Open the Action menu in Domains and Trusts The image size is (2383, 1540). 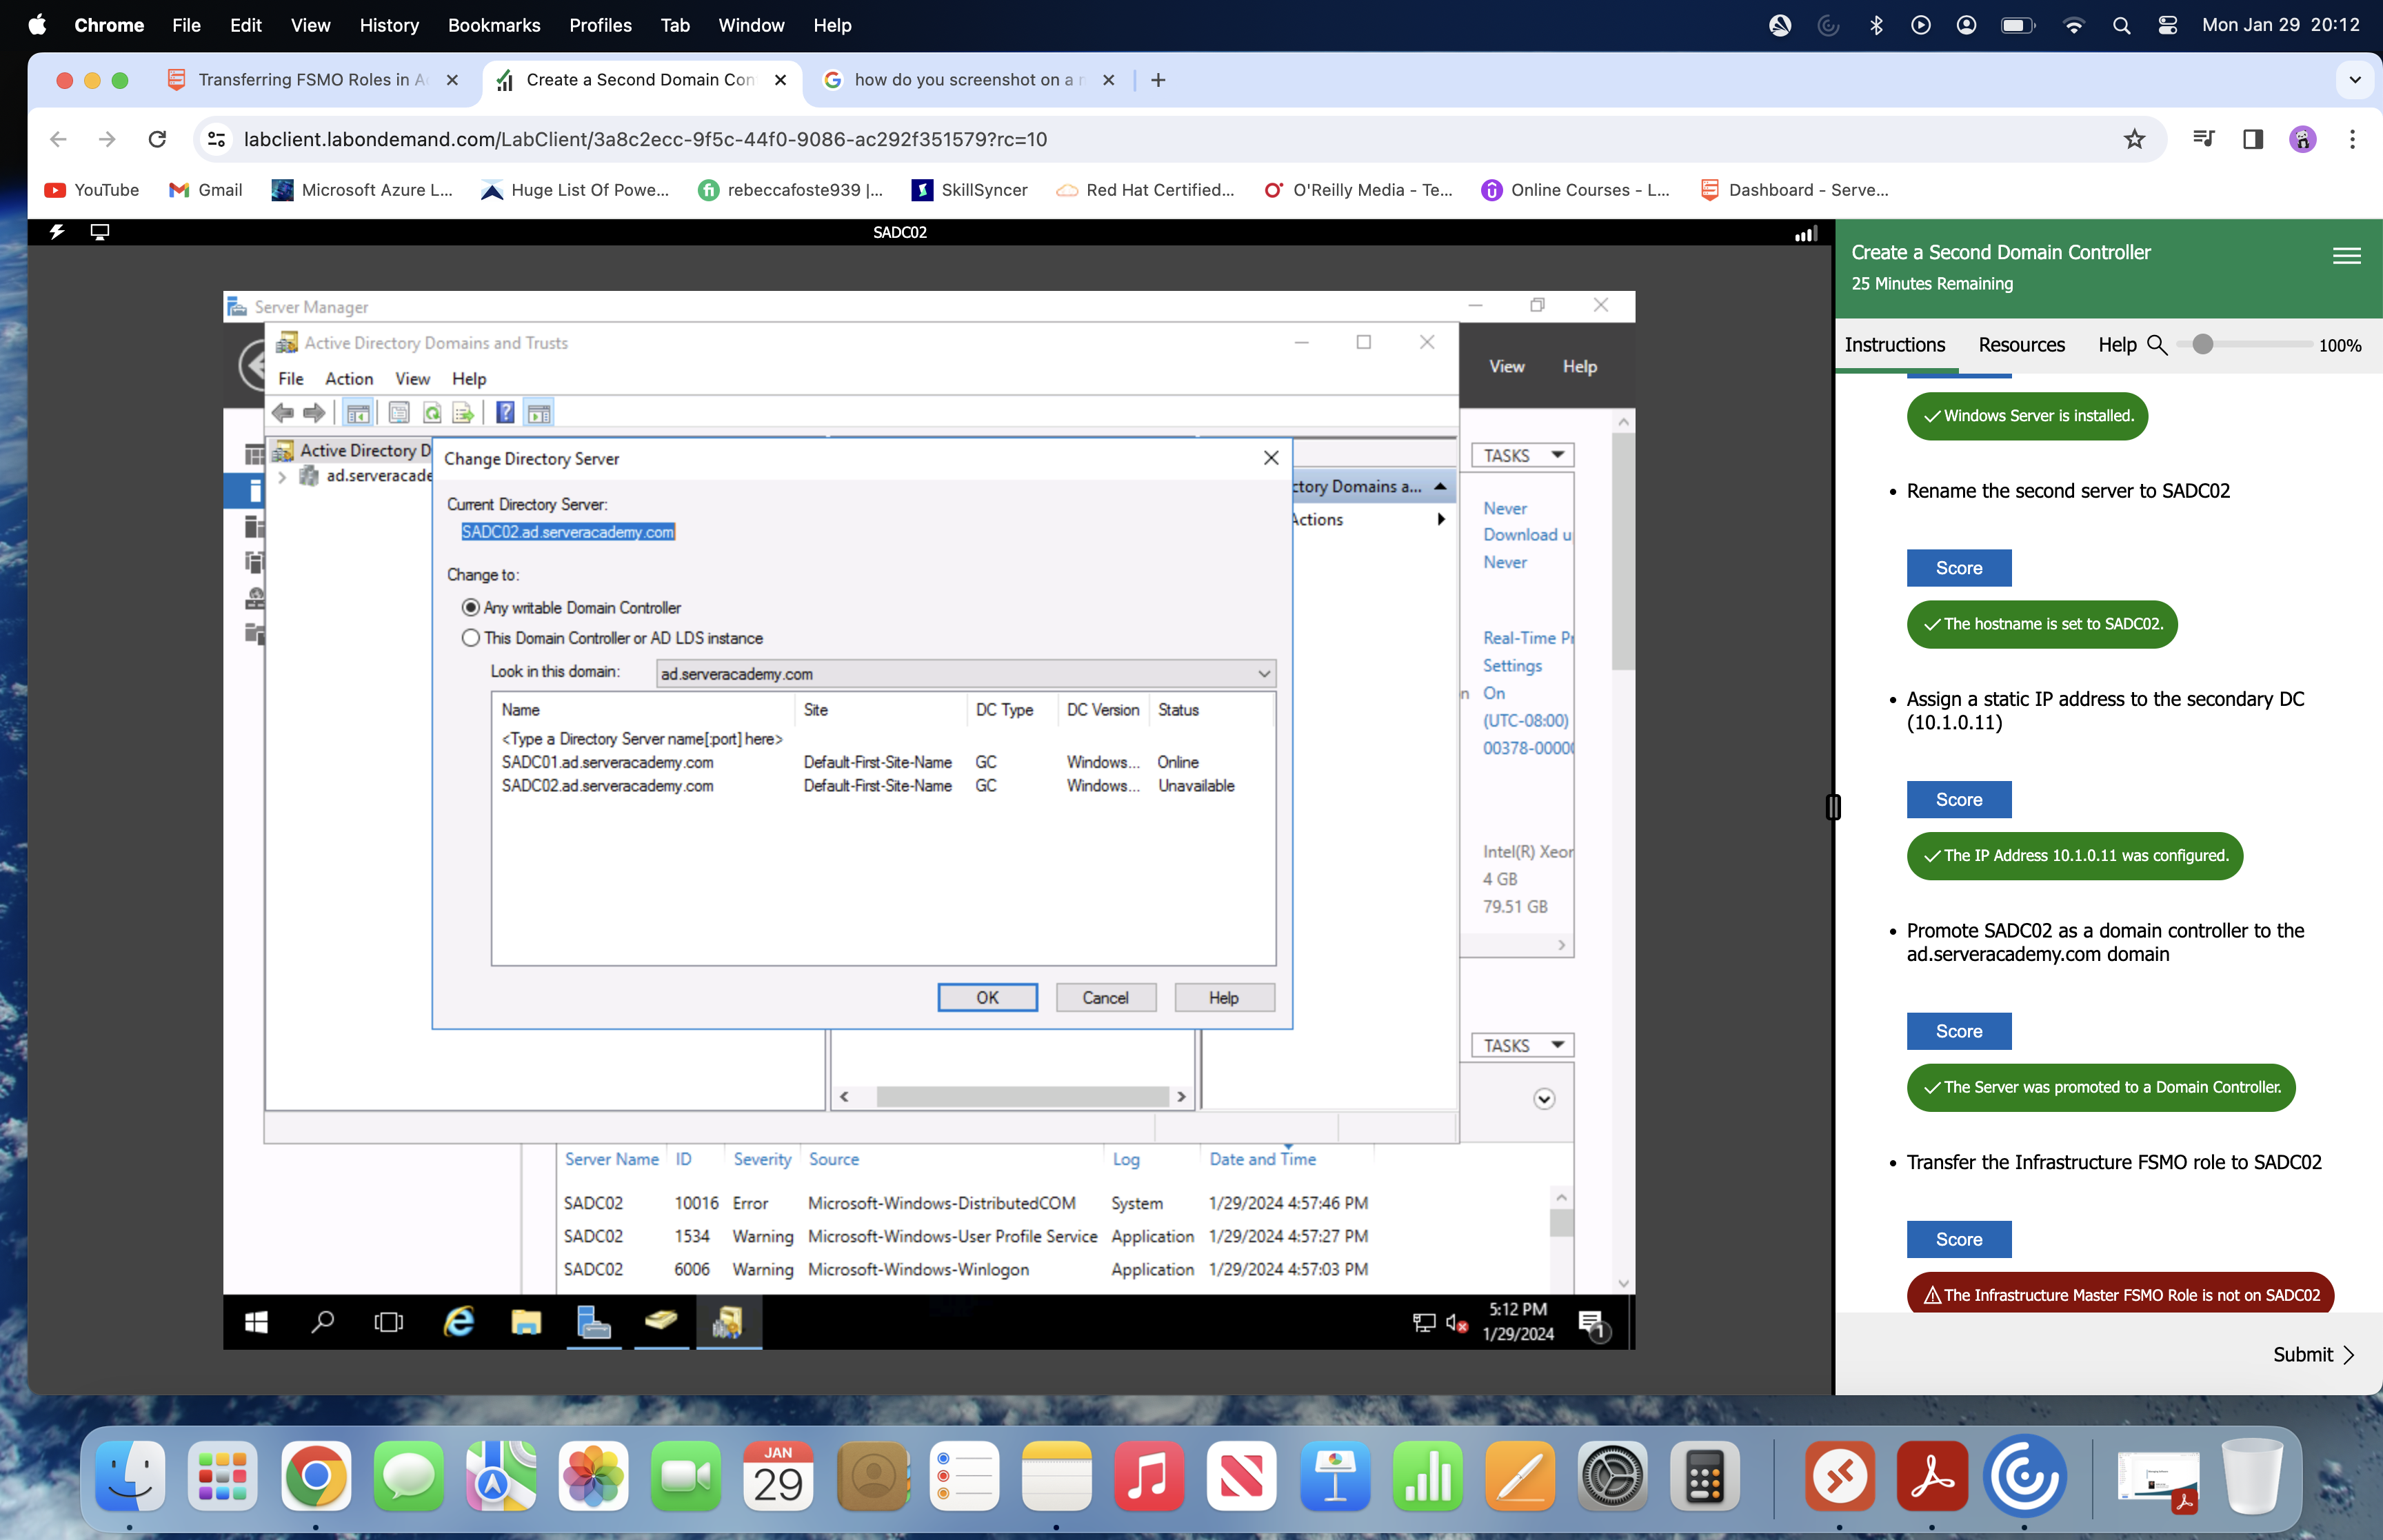click(348, 379)
